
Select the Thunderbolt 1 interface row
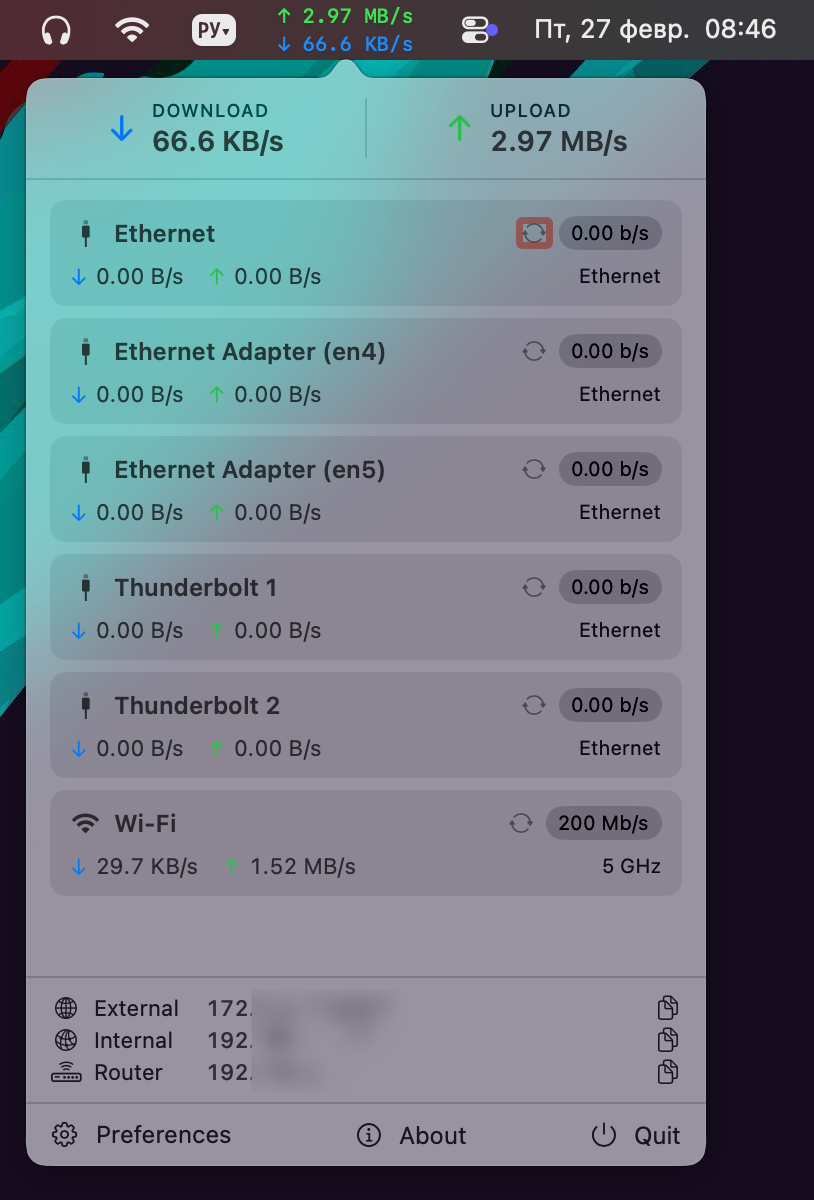pyautogui.click(x=300, y=606)
